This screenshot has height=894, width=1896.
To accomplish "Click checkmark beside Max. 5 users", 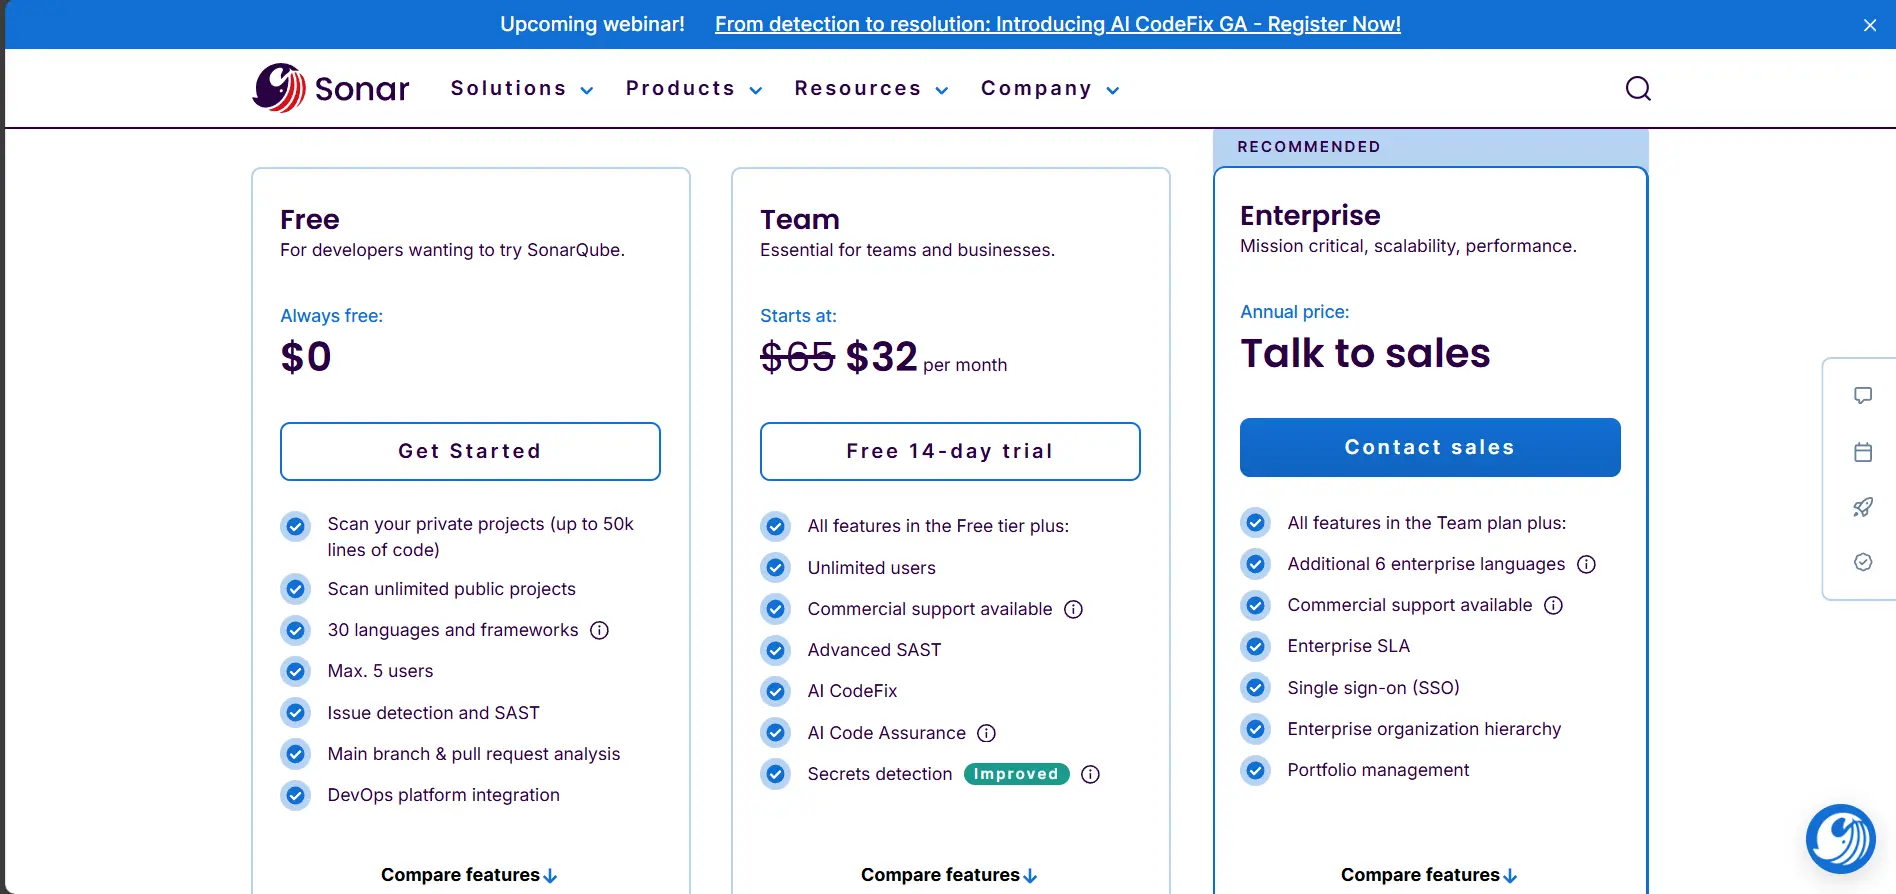I will click(295, 671).
